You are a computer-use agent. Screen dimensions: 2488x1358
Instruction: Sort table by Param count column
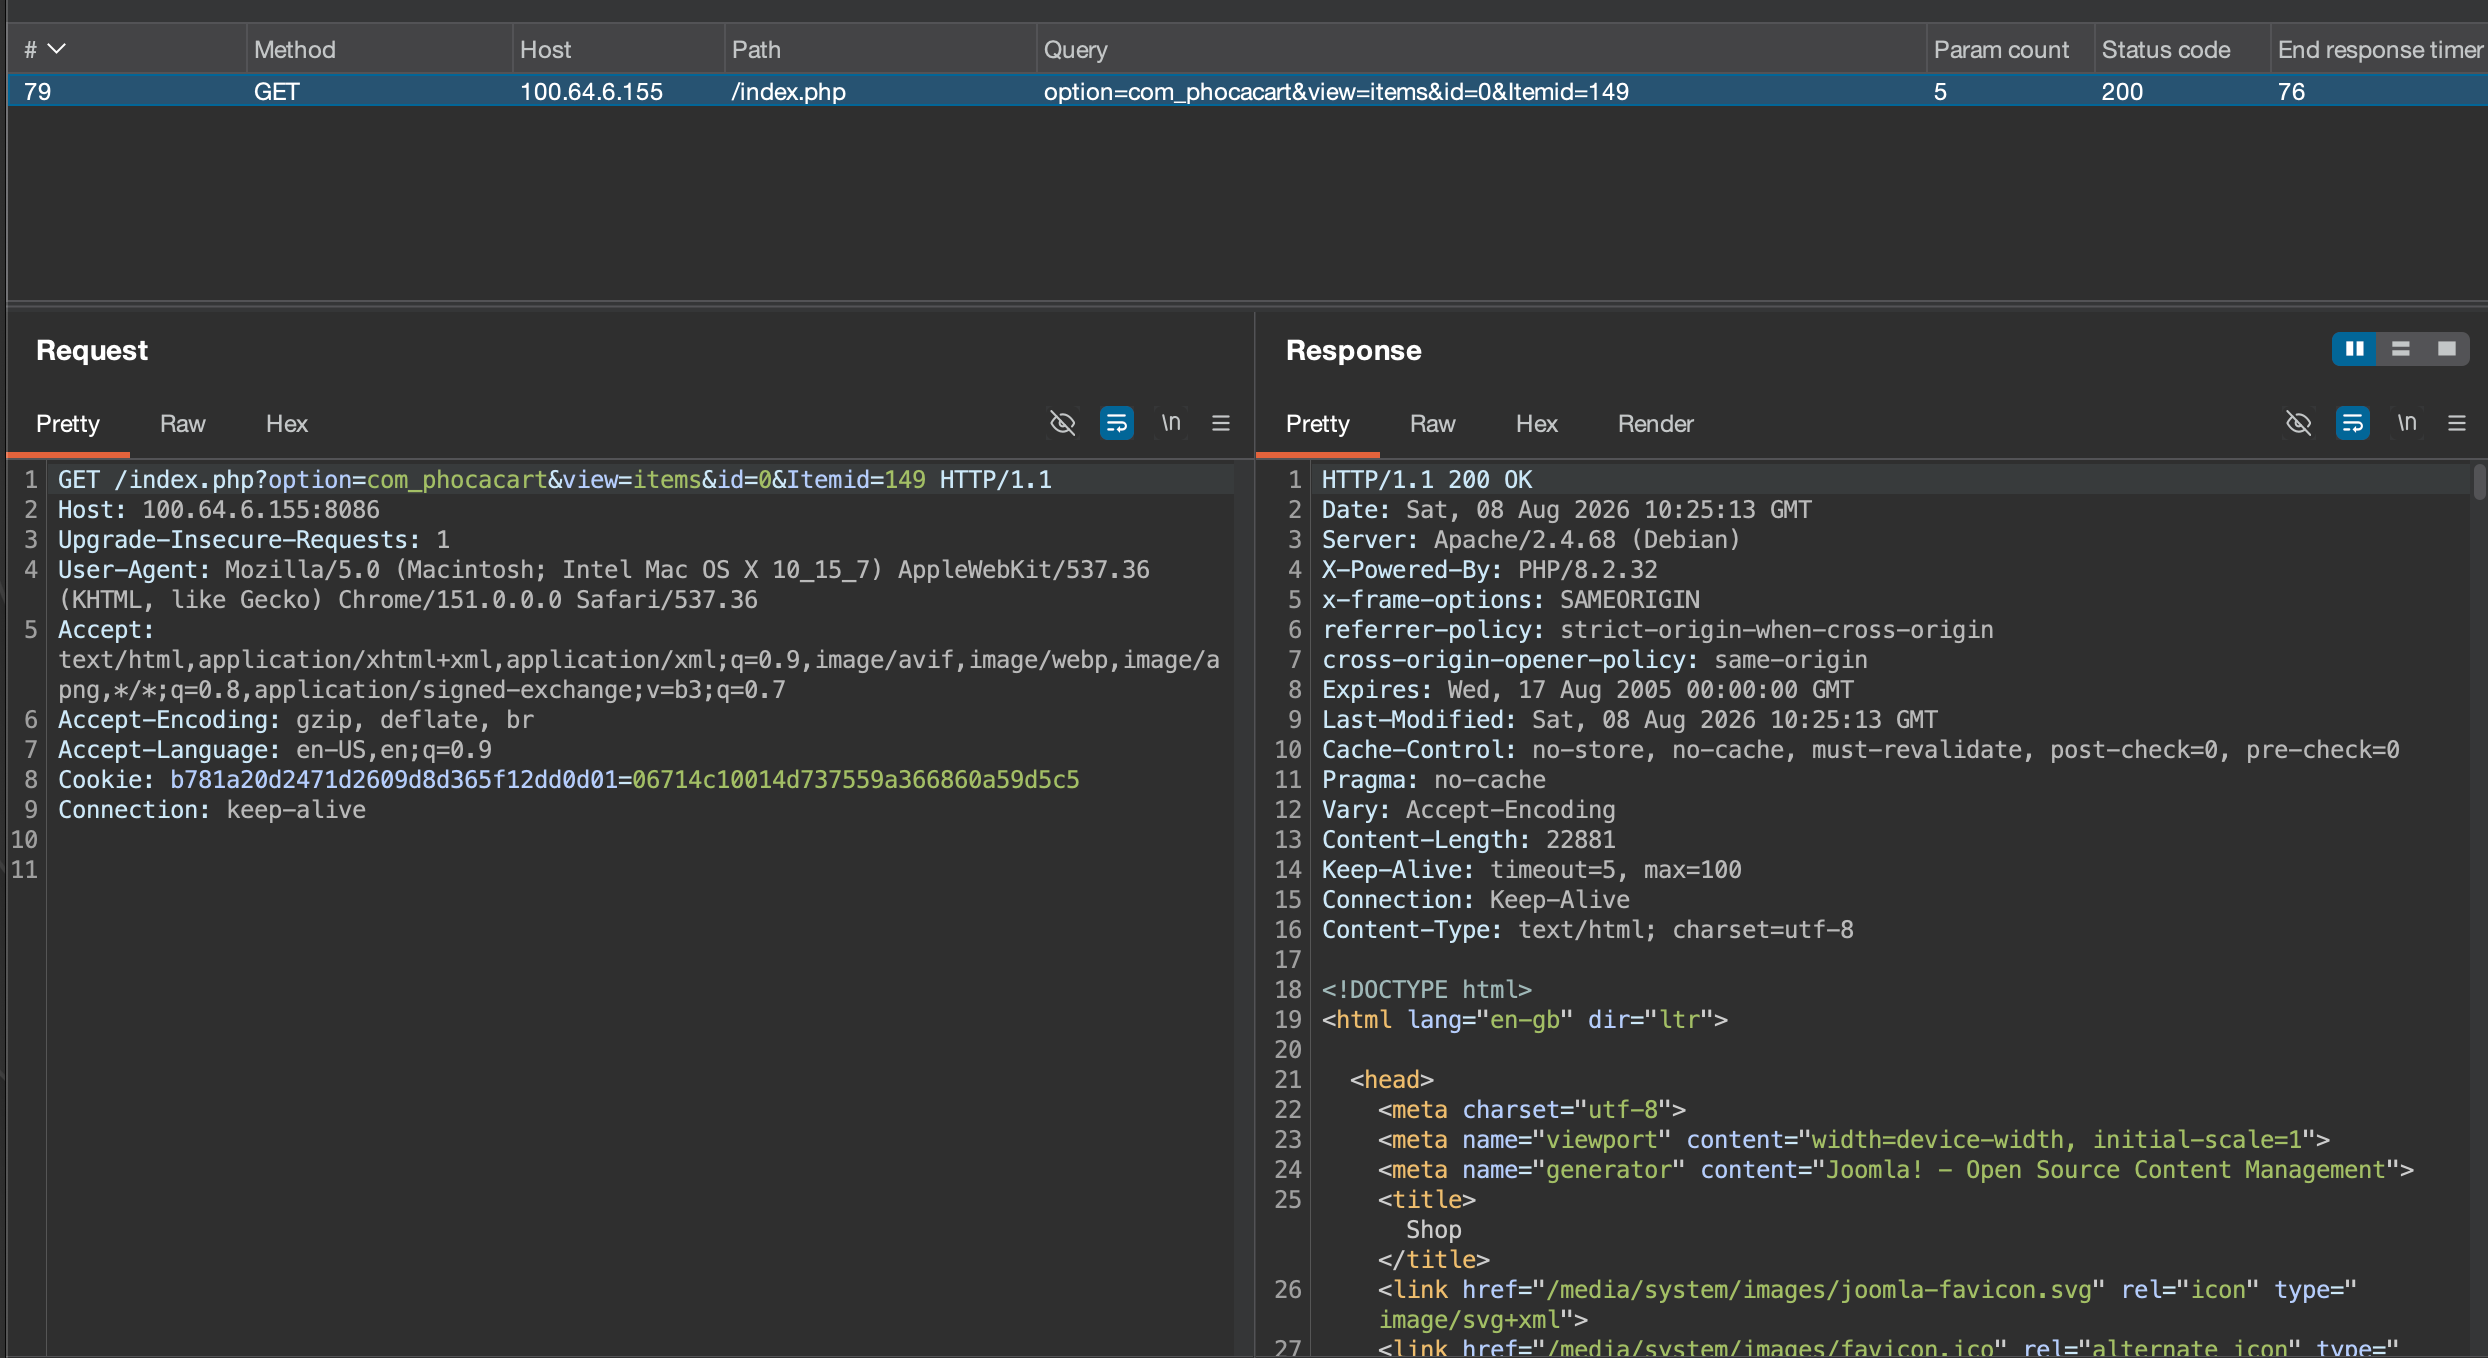point(2010,49)
